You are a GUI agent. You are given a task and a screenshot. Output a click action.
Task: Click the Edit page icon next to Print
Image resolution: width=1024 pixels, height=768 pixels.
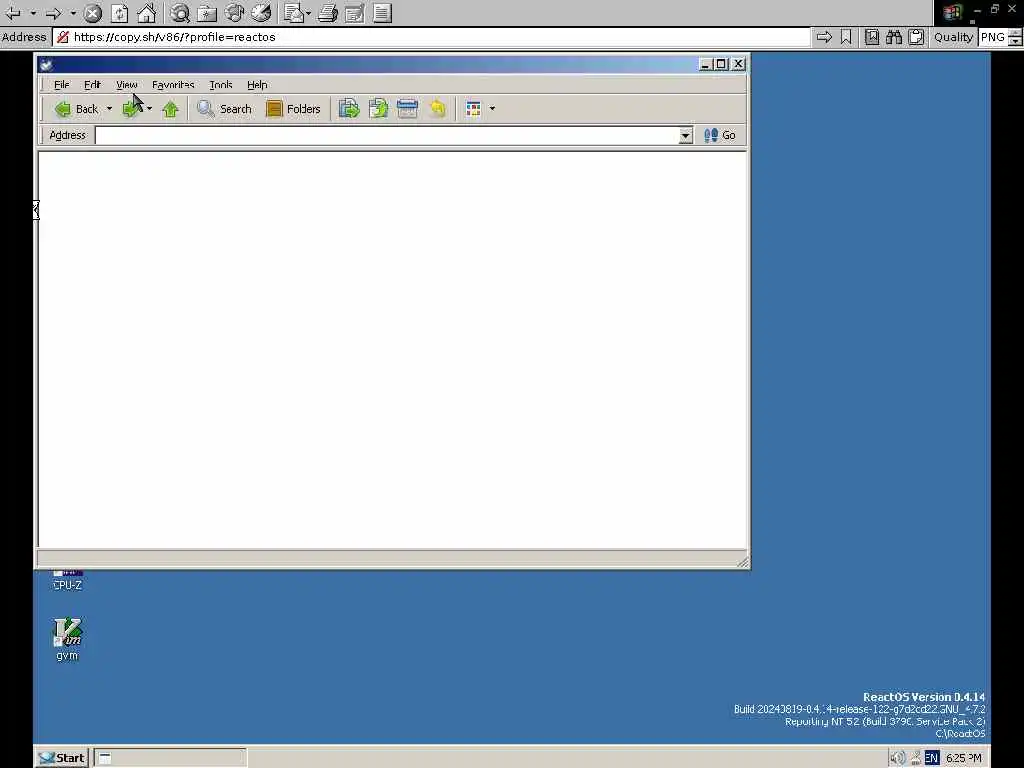click(355, 12)
